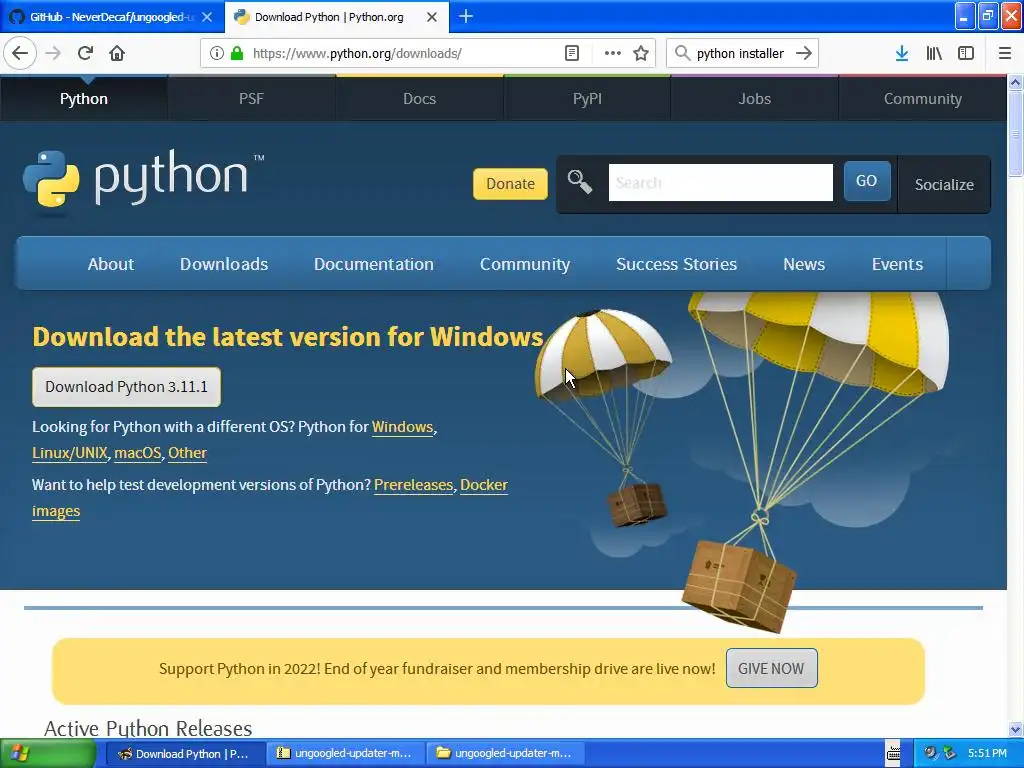
Task: Open the Community top navigation tab
Action: click(922, 99)
